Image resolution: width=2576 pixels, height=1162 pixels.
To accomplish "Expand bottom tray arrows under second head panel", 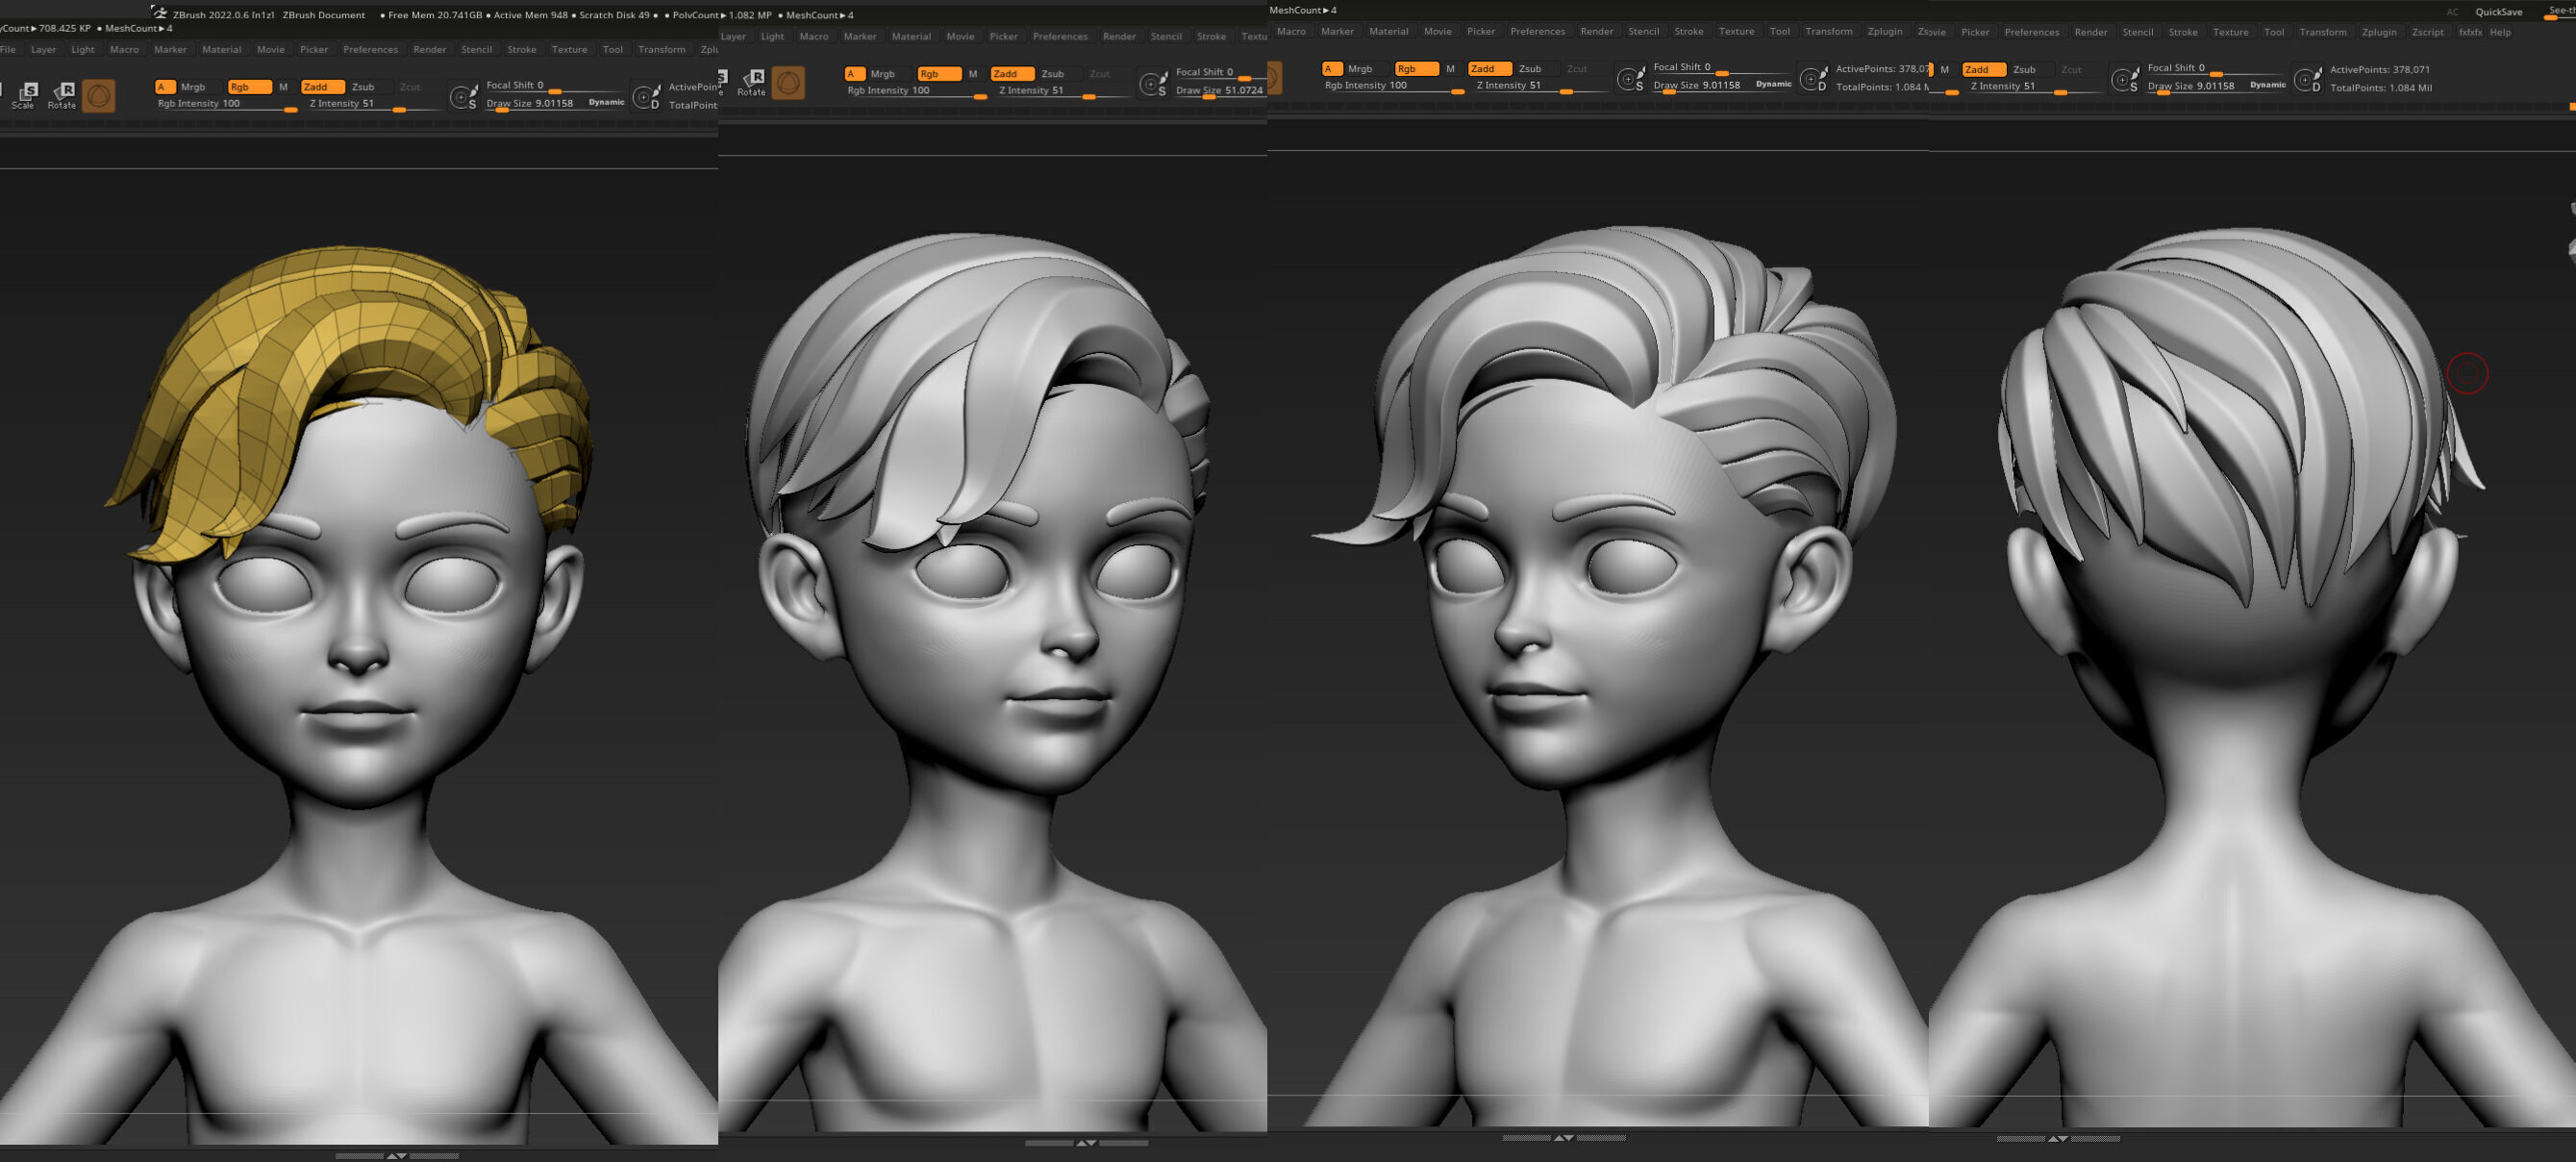I will tap(1086, 1142).
